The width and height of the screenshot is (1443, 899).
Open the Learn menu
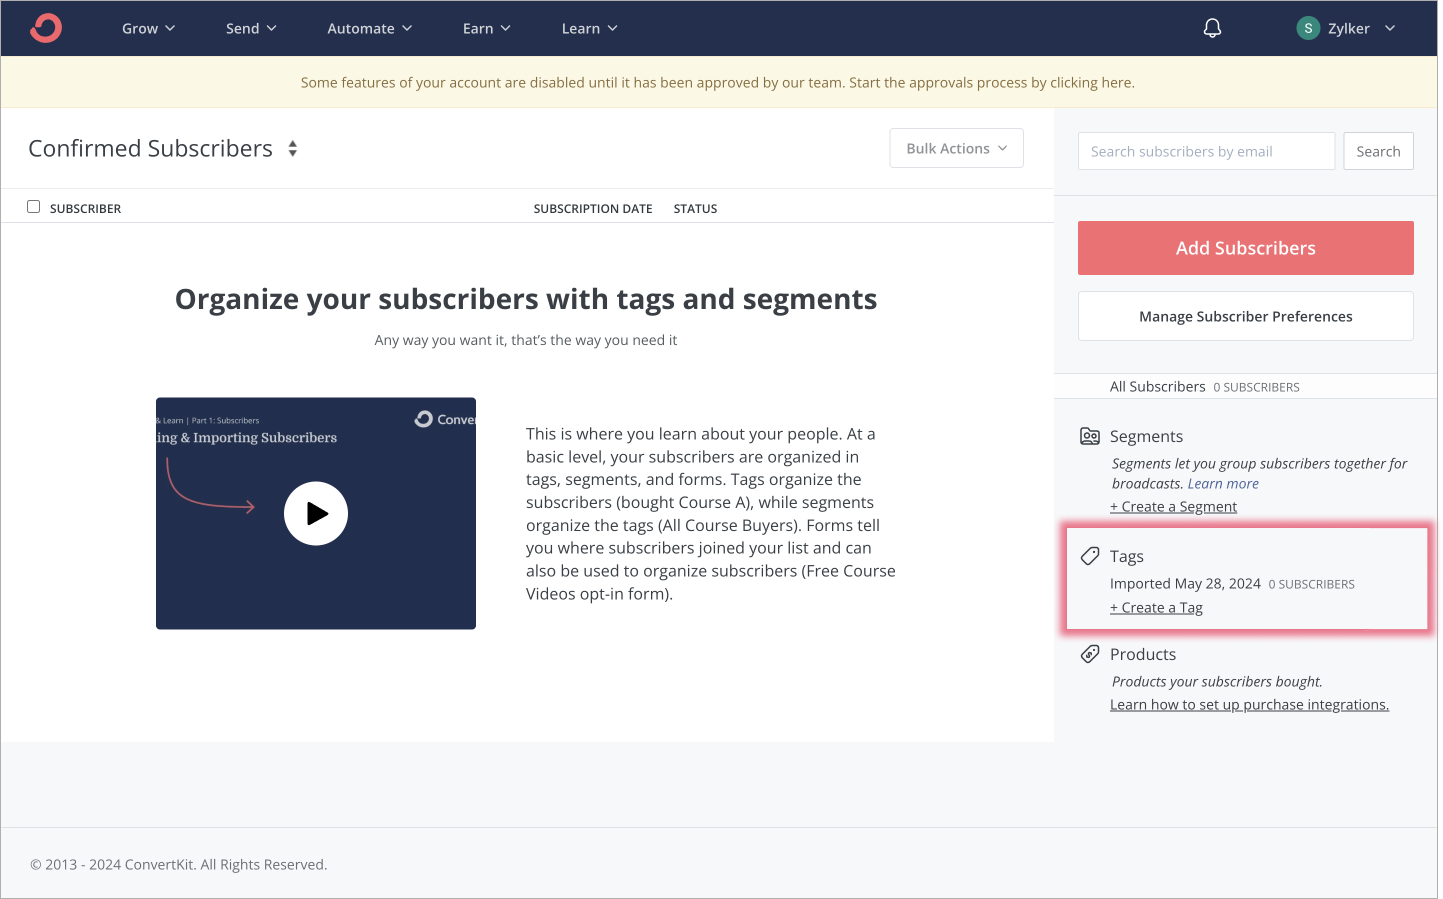[x=590, y=28]
